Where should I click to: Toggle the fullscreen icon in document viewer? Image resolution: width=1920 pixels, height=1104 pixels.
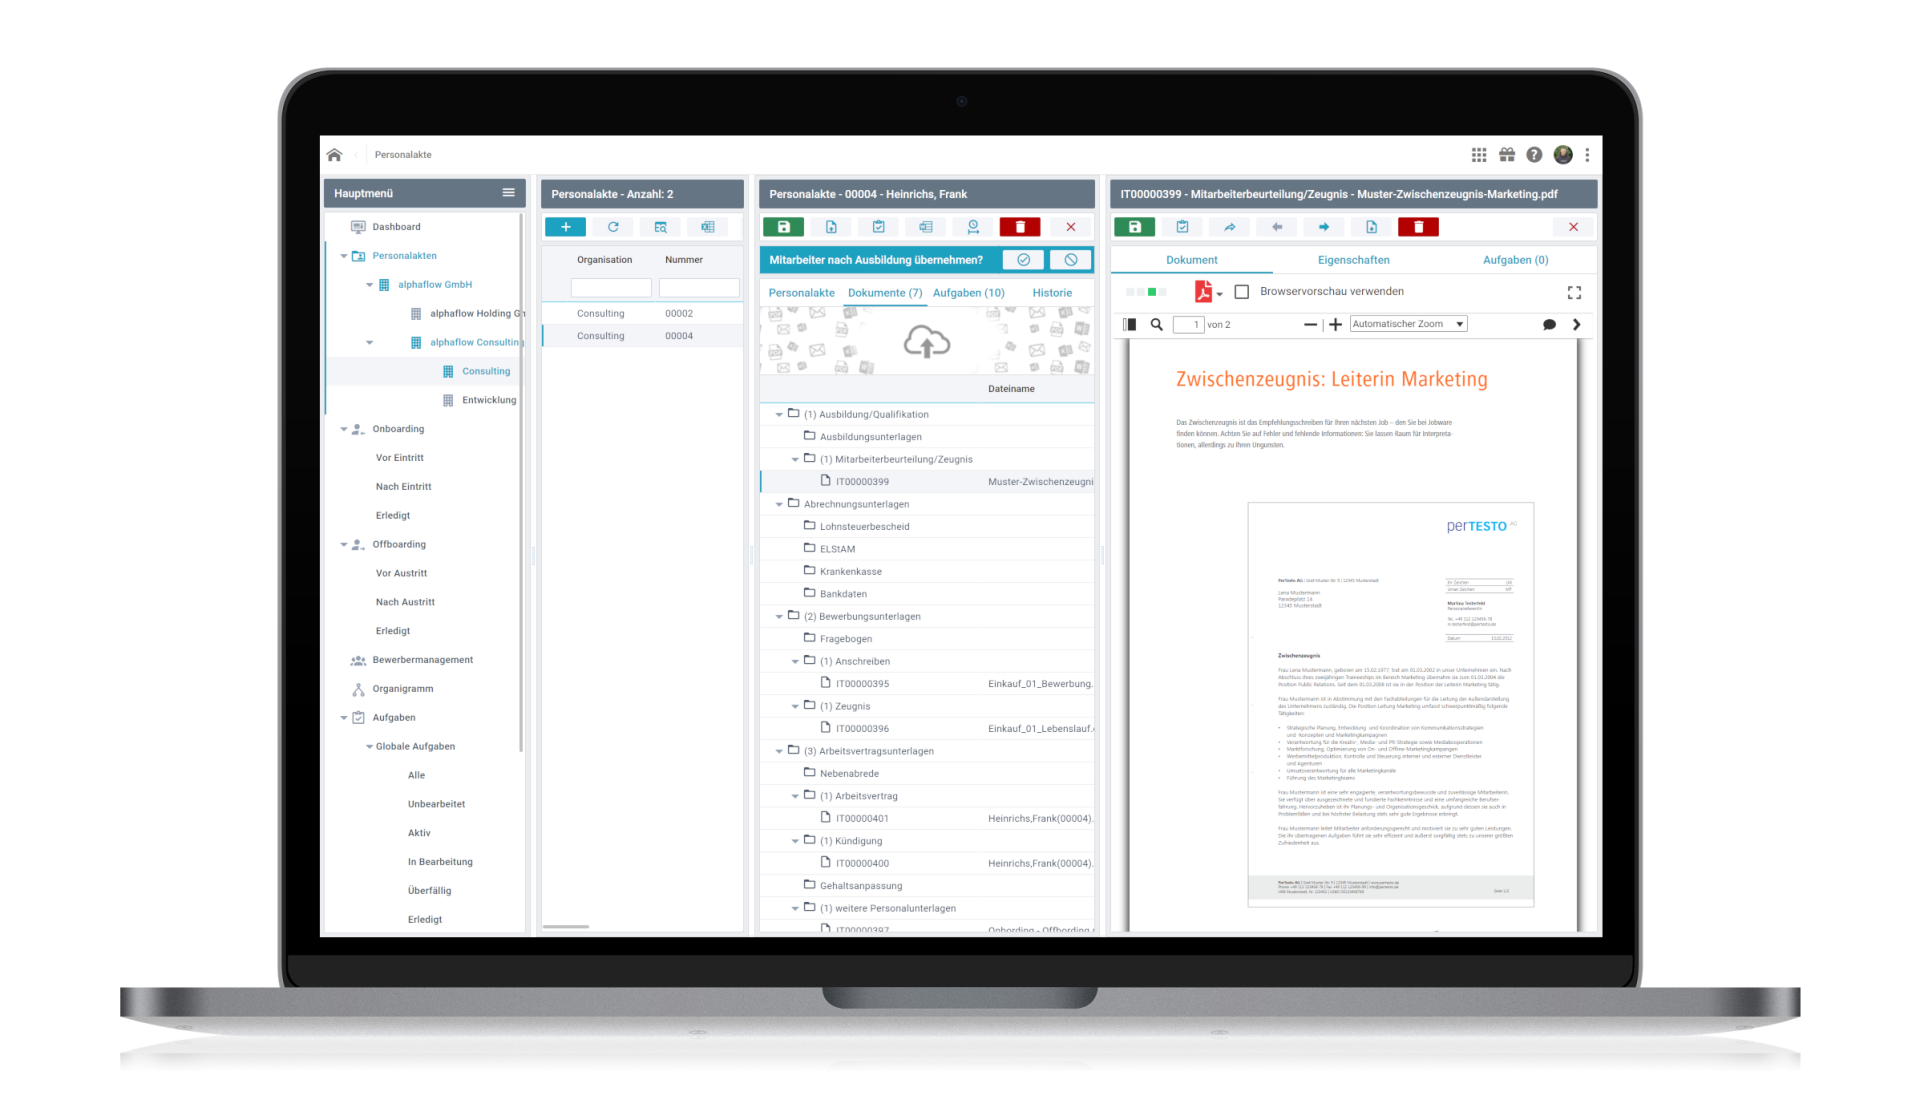(x=1574, y=293)
